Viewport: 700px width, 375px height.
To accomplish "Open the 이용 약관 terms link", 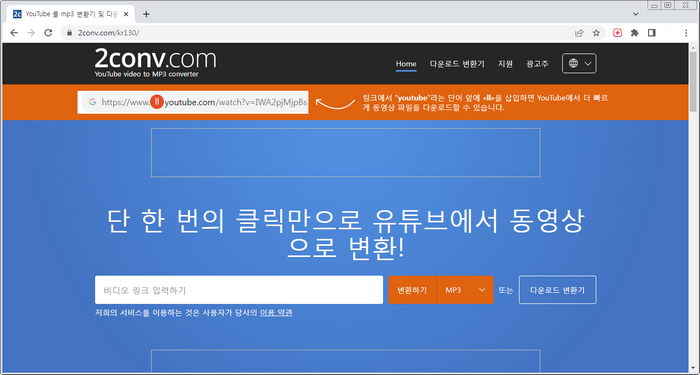I will tap(276, 312).
